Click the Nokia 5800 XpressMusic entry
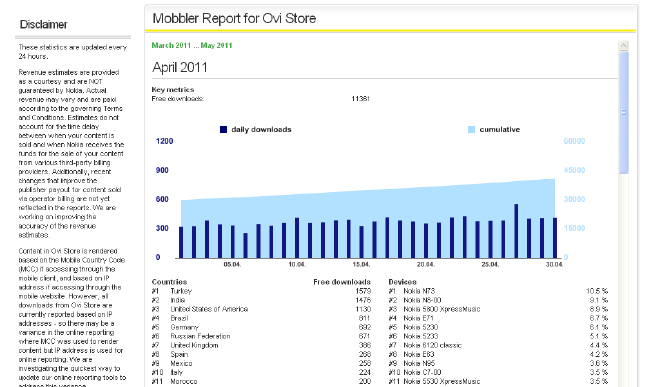 pyautogui.click(x=442, y=309)
